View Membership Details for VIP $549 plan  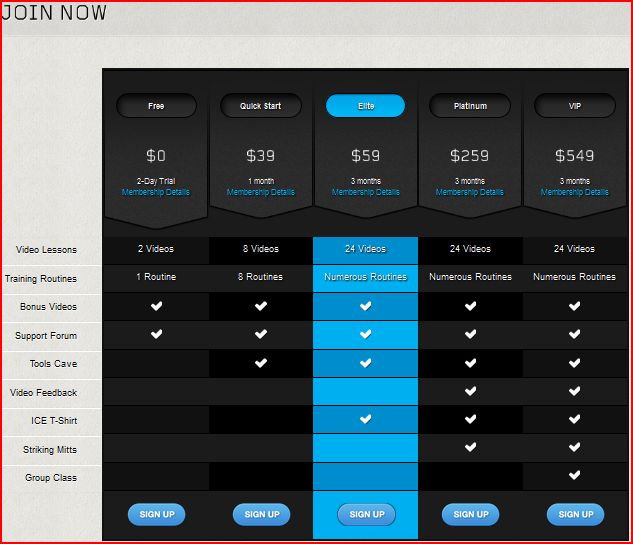coord(575,192)
